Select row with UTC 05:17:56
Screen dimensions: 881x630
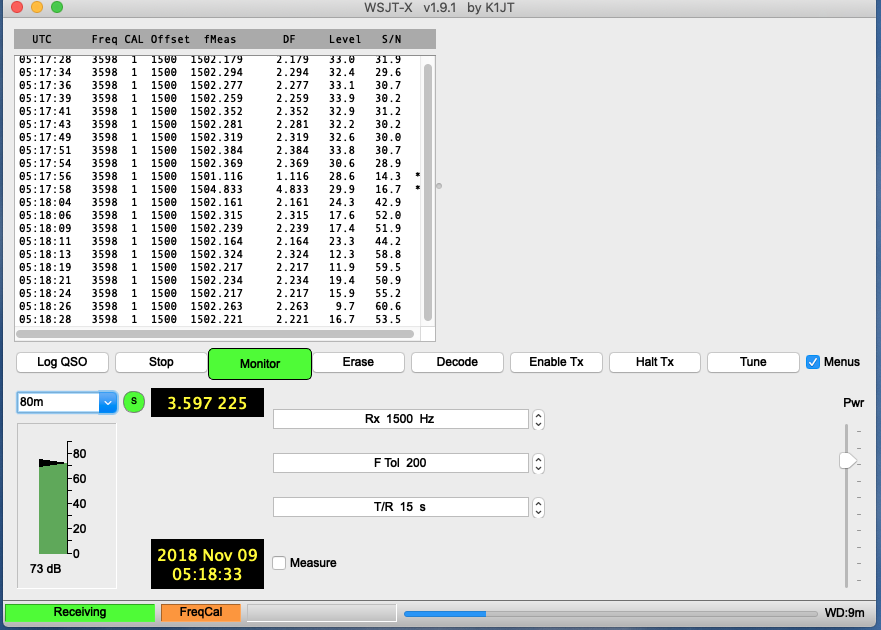[x=219, y=176]
